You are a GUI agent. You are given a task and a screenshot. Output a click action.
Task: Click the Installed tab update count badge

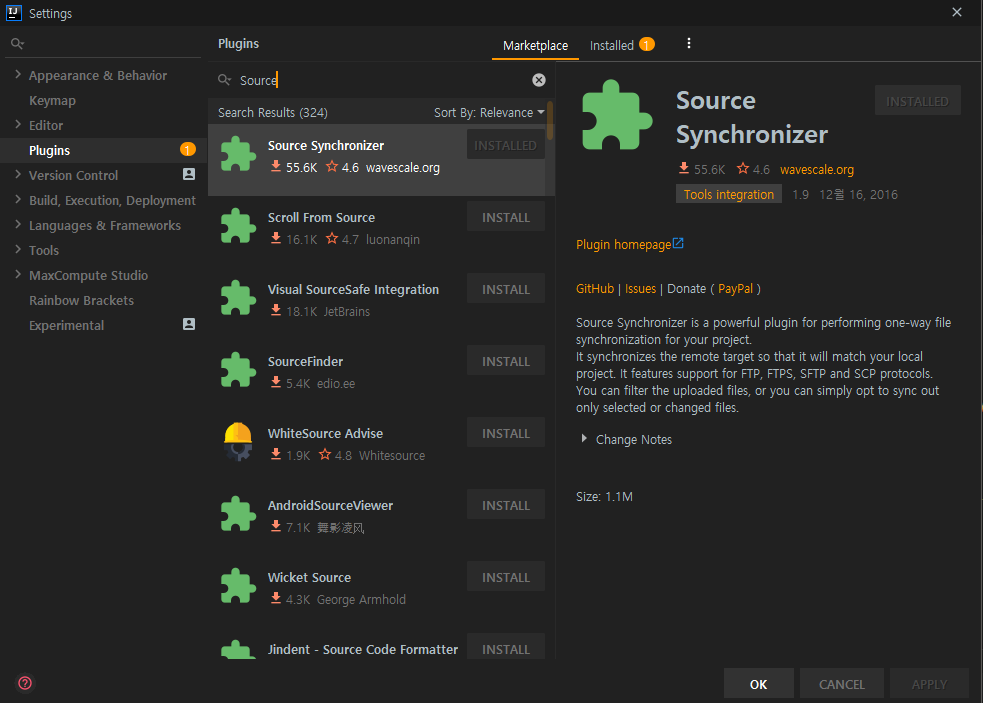647,45
